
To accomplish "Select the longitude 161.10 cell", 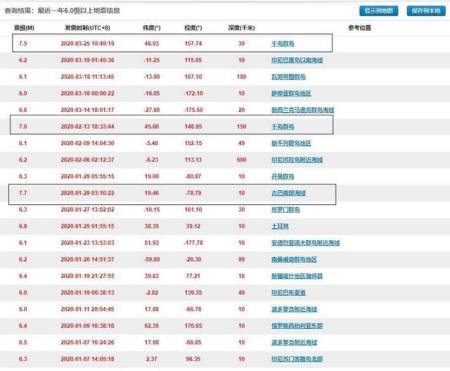I will (193, 210).
